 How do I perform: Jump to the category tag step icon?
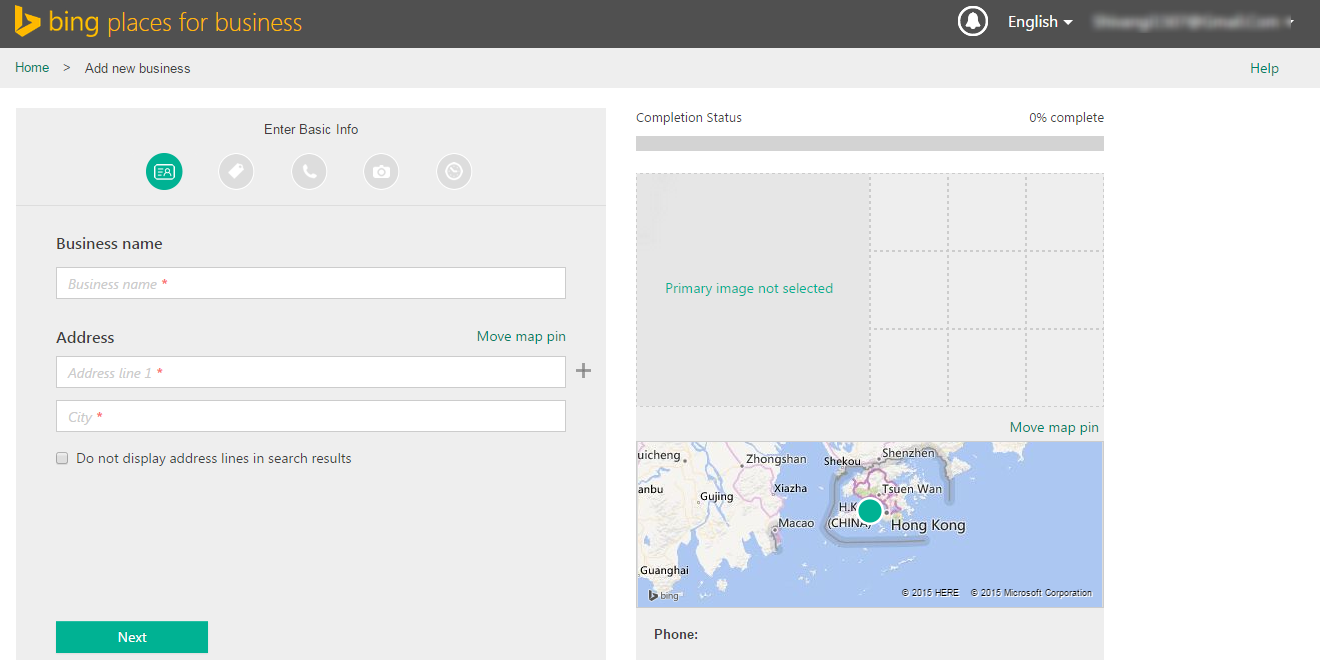click(x=236, y=172)
